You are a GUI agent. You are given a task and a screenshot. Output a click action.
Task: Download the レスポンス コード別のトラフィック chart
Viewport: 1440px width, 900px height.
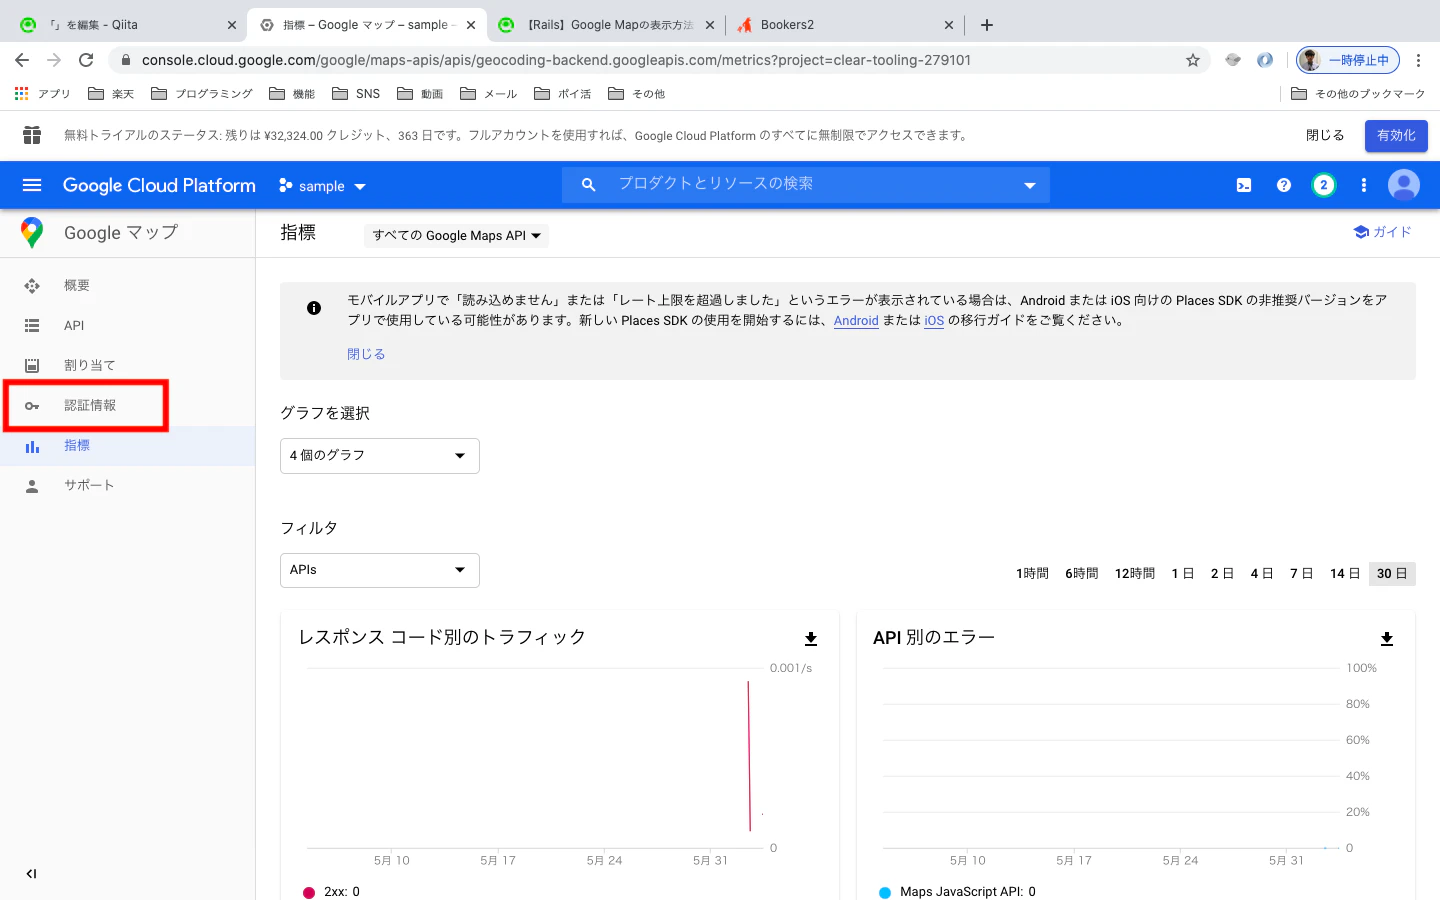(x=811, y=639)
